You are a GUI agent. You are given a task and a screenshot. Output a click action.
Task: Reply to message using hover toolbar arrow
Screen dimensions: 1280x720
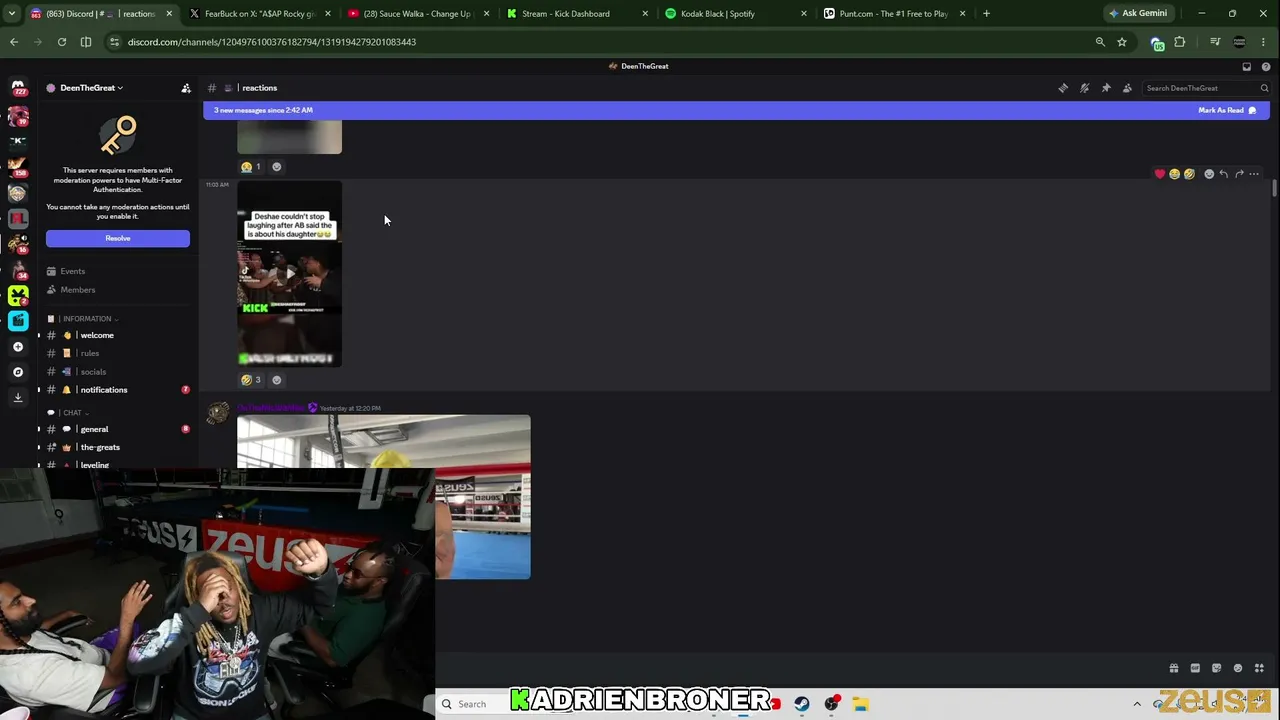click(x=1223, y=174)
